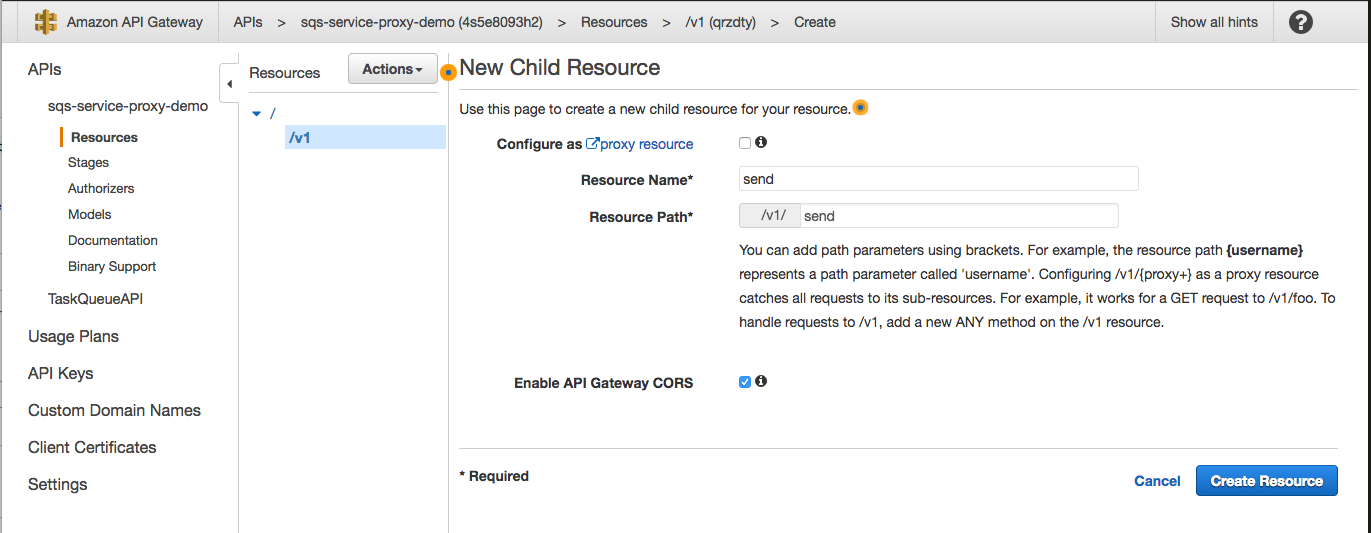Enable the Configure as proxy resource checkbox
1371x533 pixels.
(745, 143)
